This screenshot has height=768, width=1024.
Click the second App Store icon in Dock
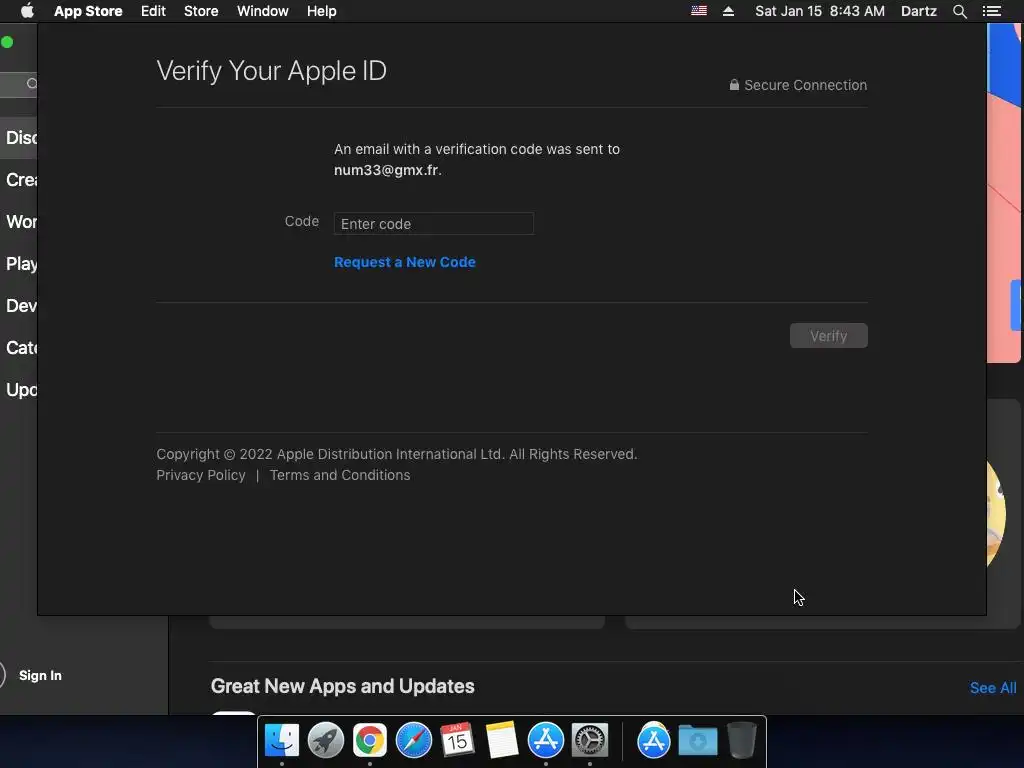(x=654, y=741)
